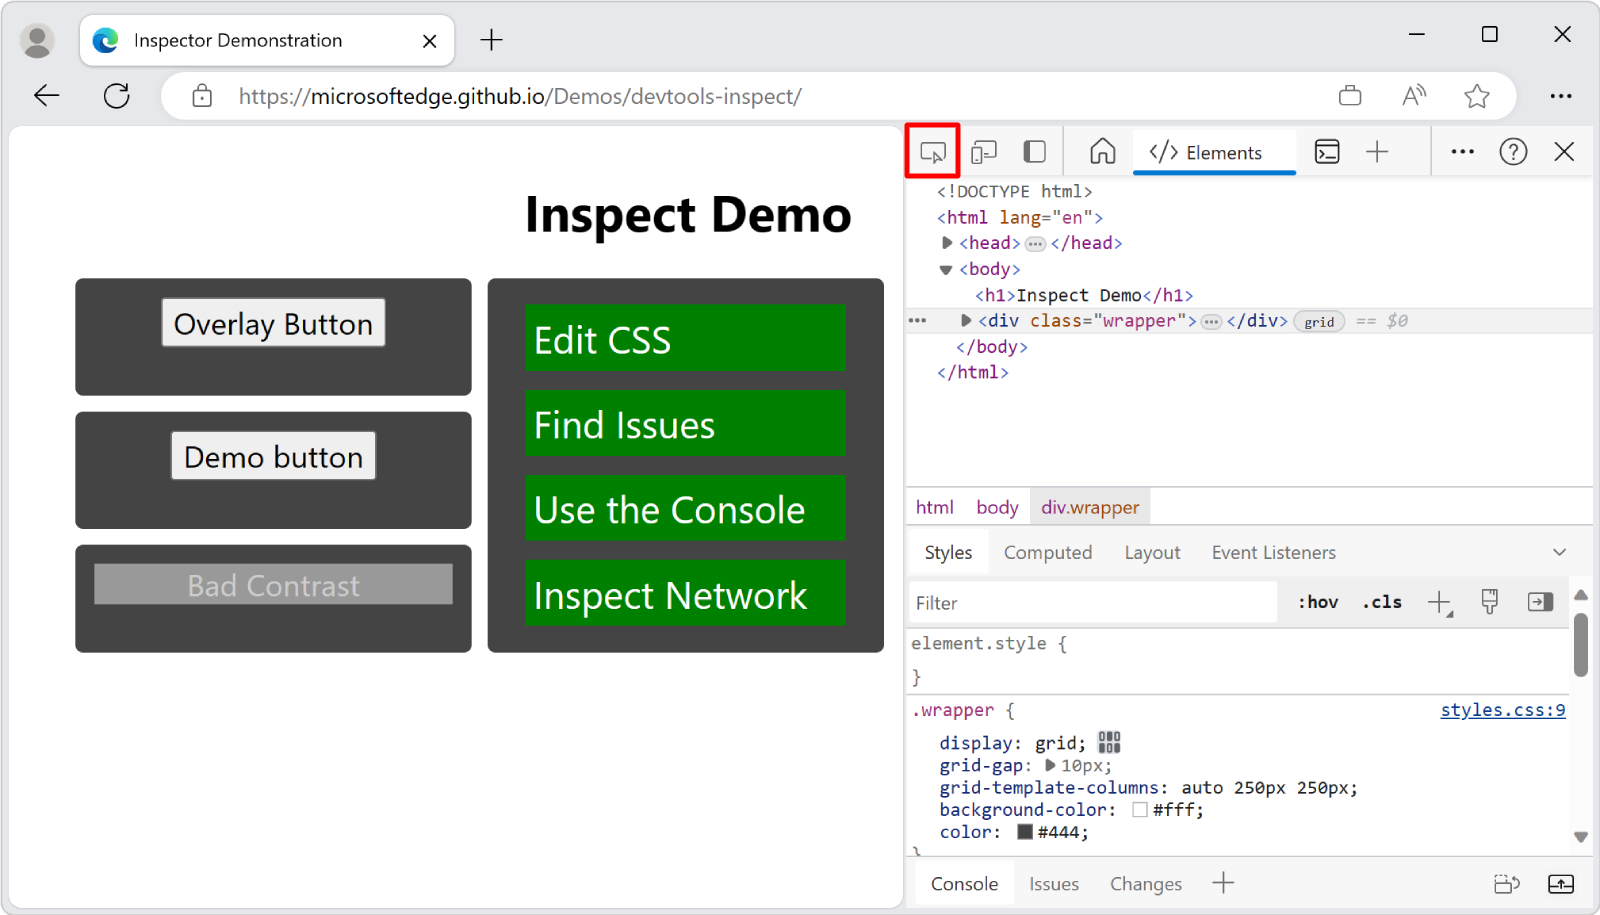Open the Console tab at the bottom
Viewport: 1600px width, 915px height.
pyautogui.click(x=963, y=883)
